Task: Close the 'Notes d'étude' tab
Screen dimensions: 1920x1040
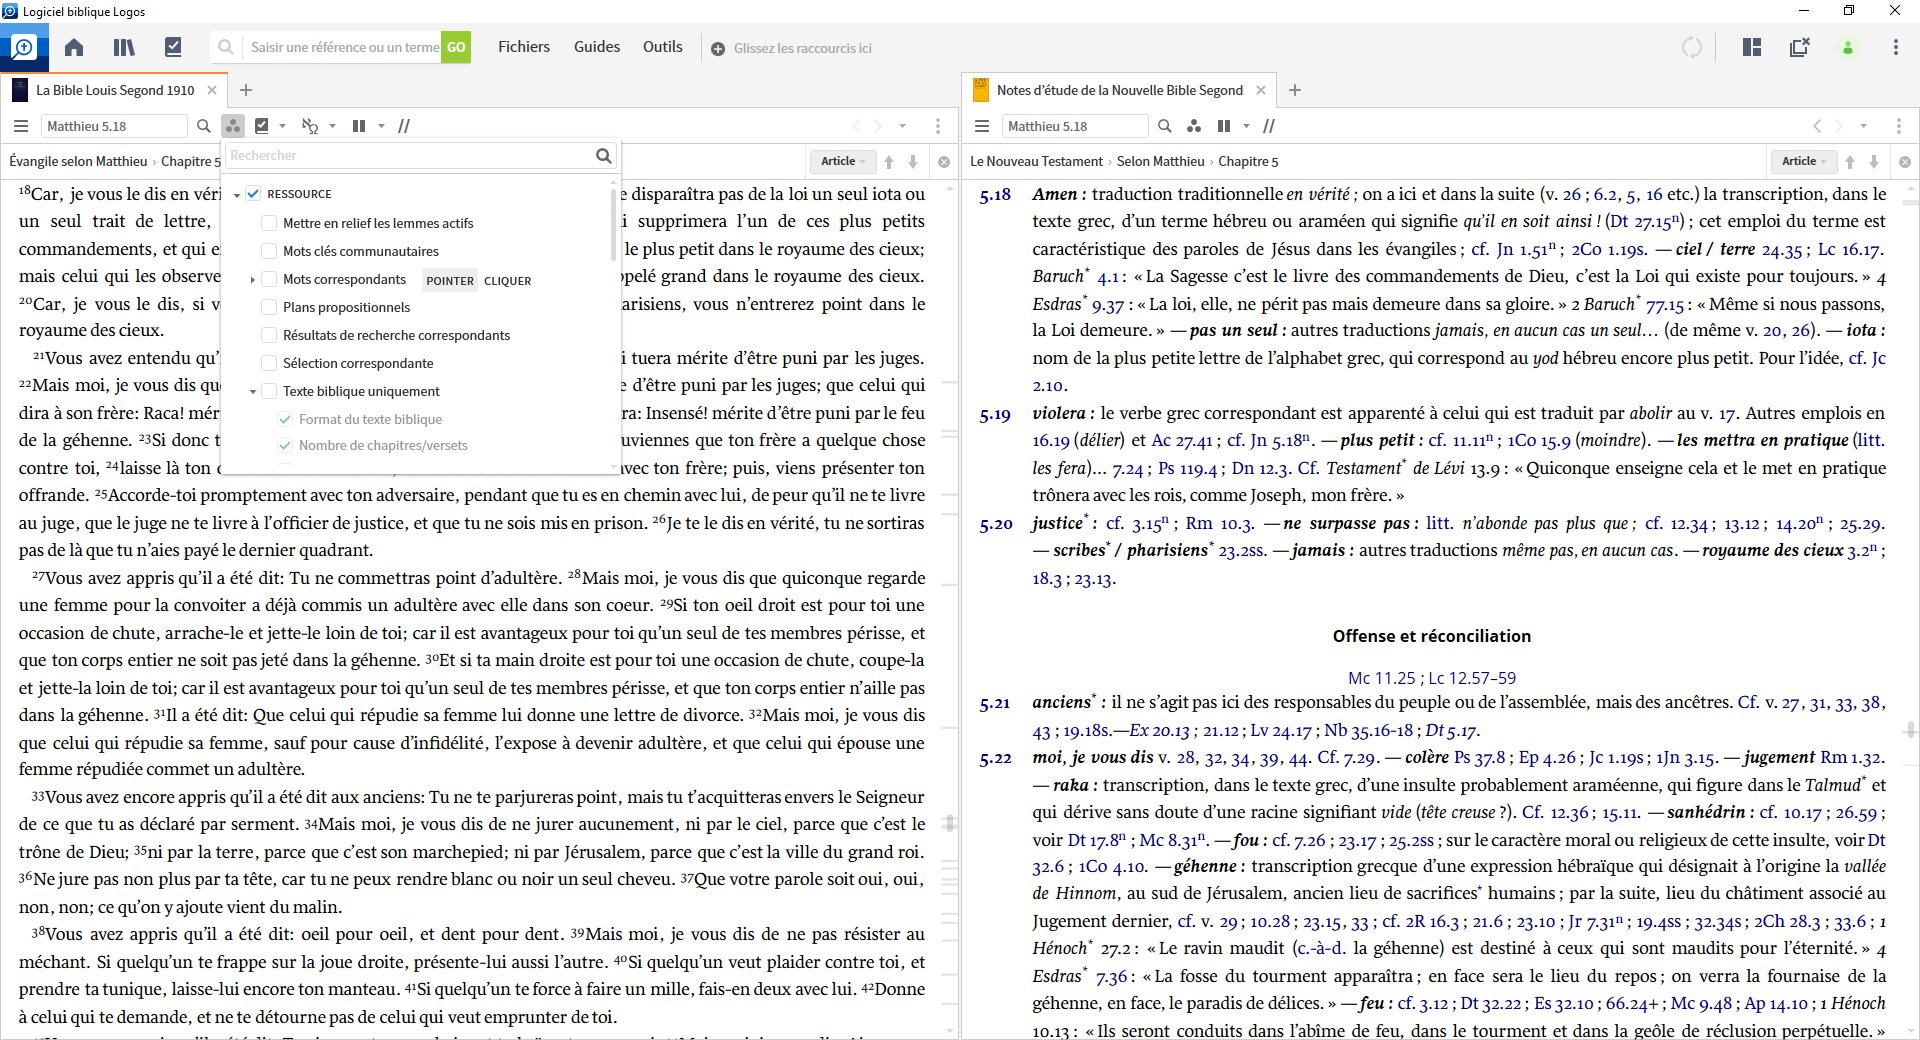Action: coord(1261,90)
